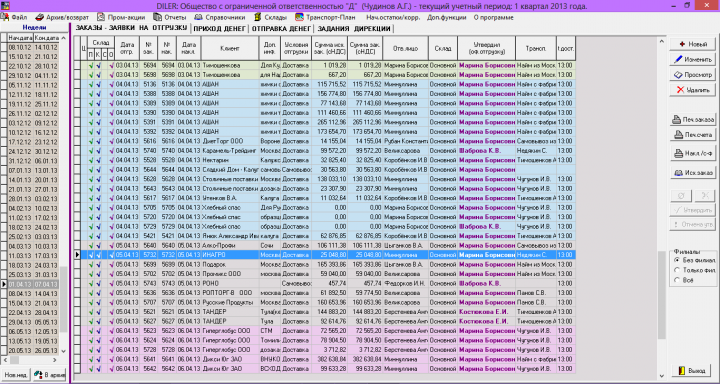Click client cell ДиетТорг ООО

[230, 141]
